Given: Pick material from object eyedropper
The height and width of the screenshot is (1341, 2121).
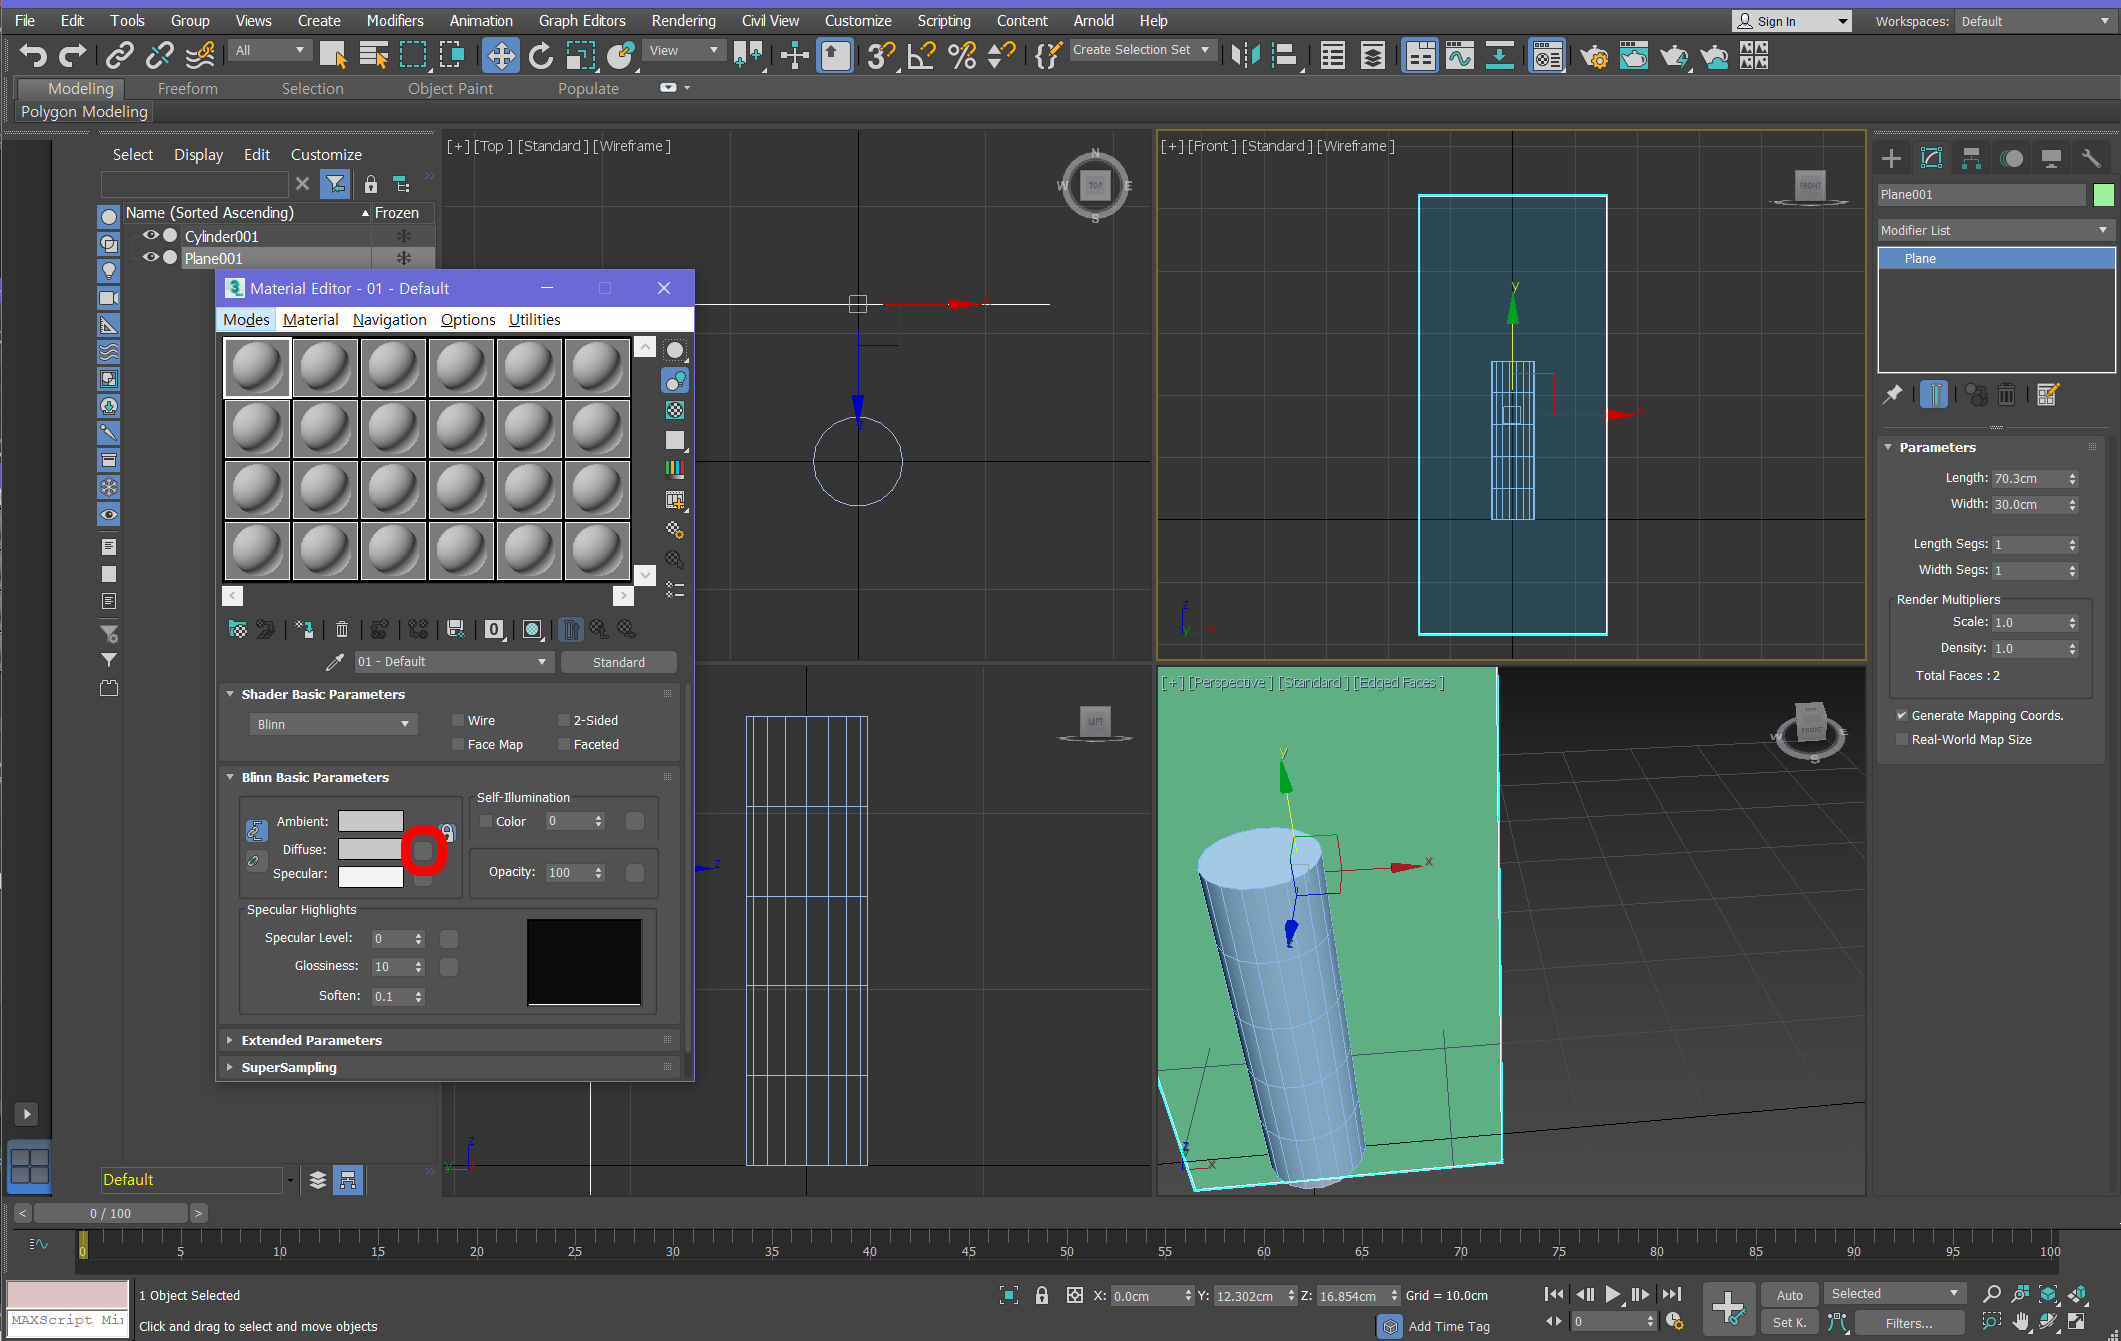Looking at the screenshot, I should click(335, 662).
